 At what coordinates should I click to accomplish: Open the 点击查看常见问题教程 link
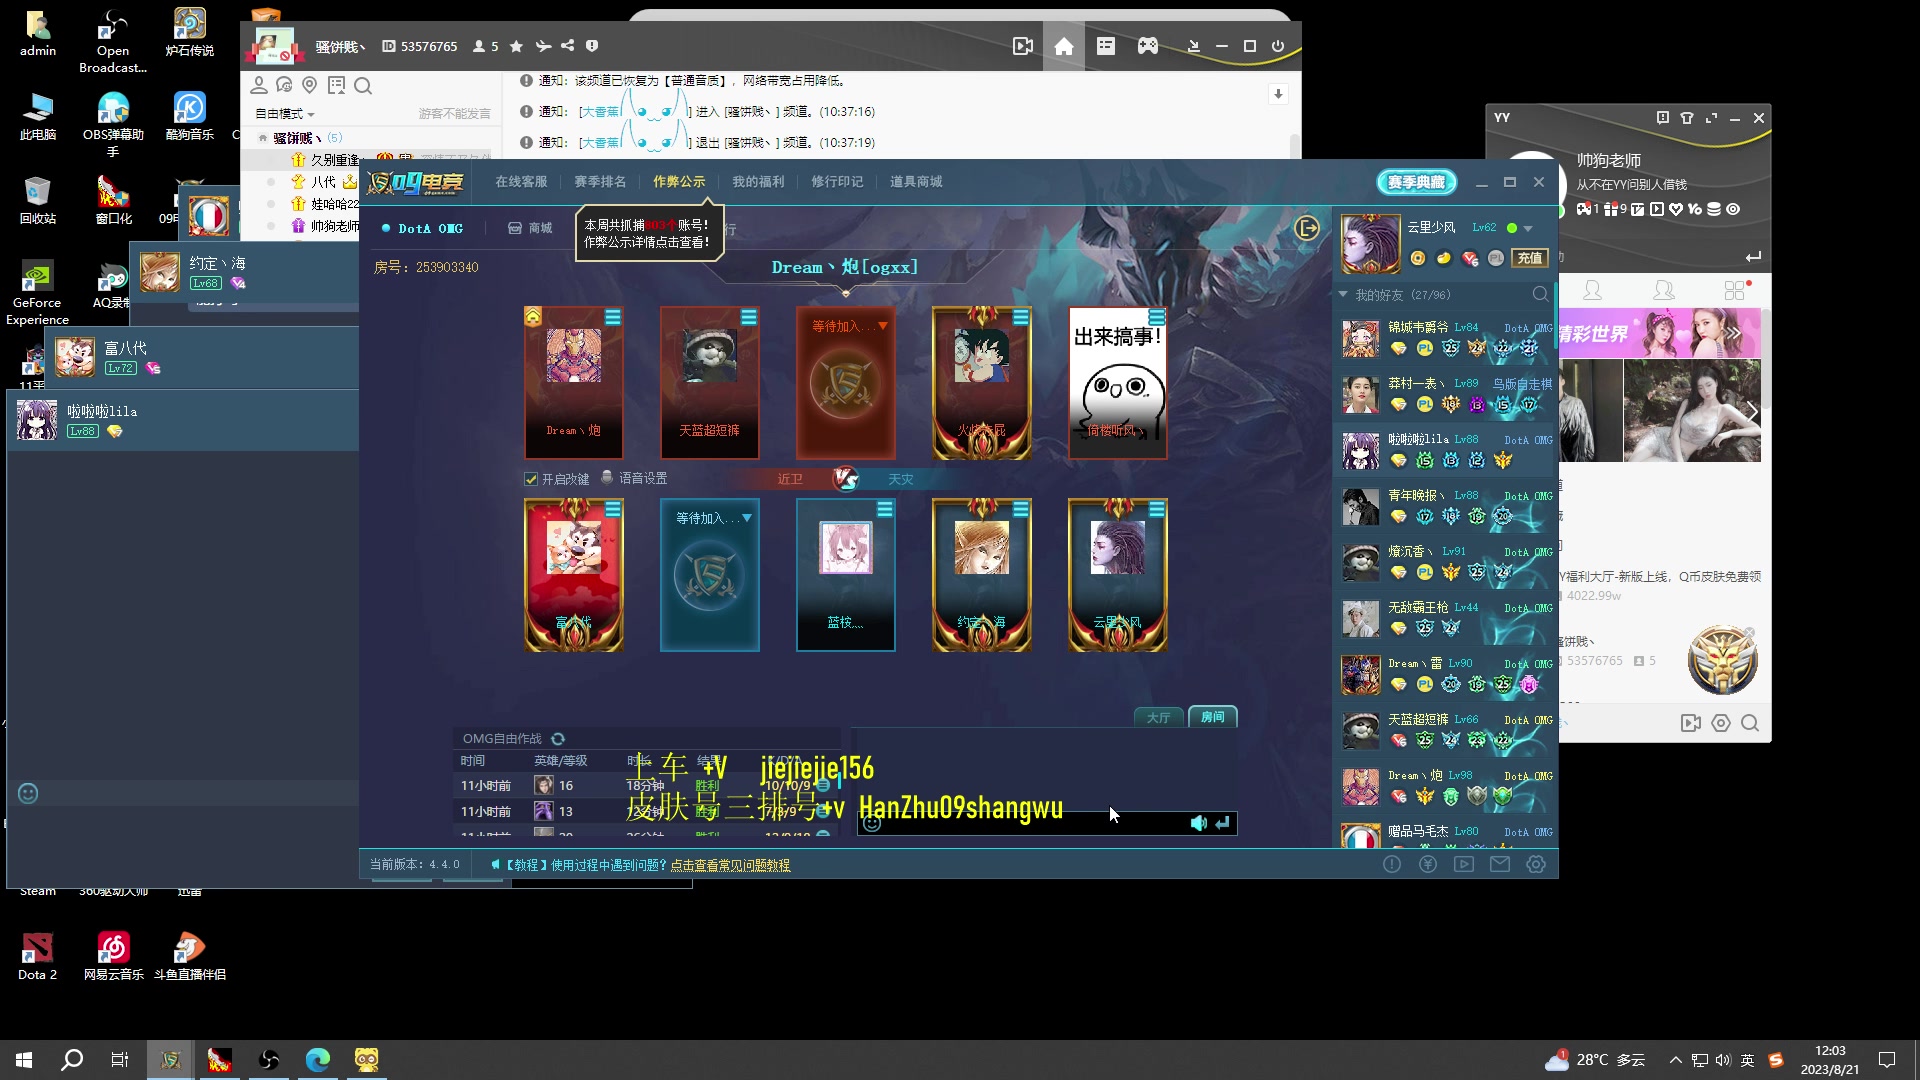730,865
